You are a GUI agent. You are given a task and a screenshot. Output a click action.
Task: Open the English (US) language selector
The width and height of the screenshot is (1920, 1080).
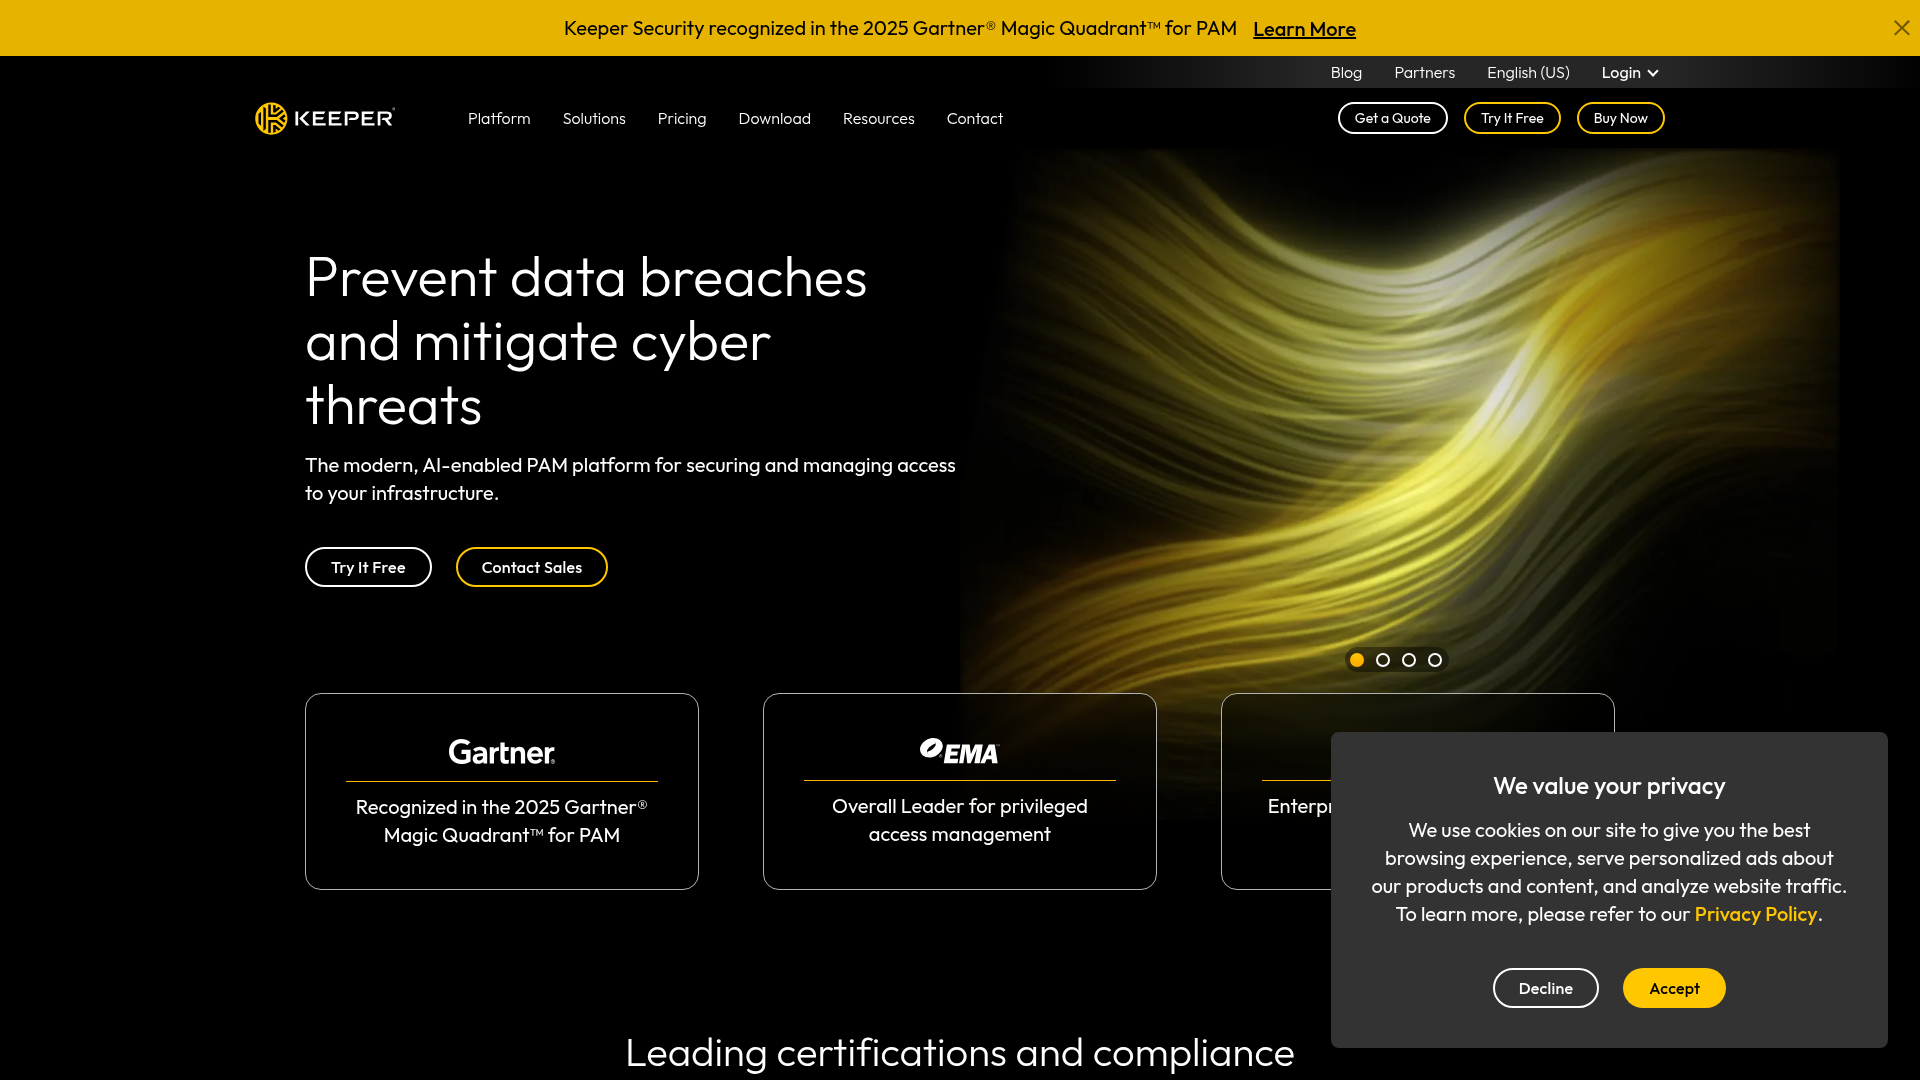click(x=1527, y=72)
